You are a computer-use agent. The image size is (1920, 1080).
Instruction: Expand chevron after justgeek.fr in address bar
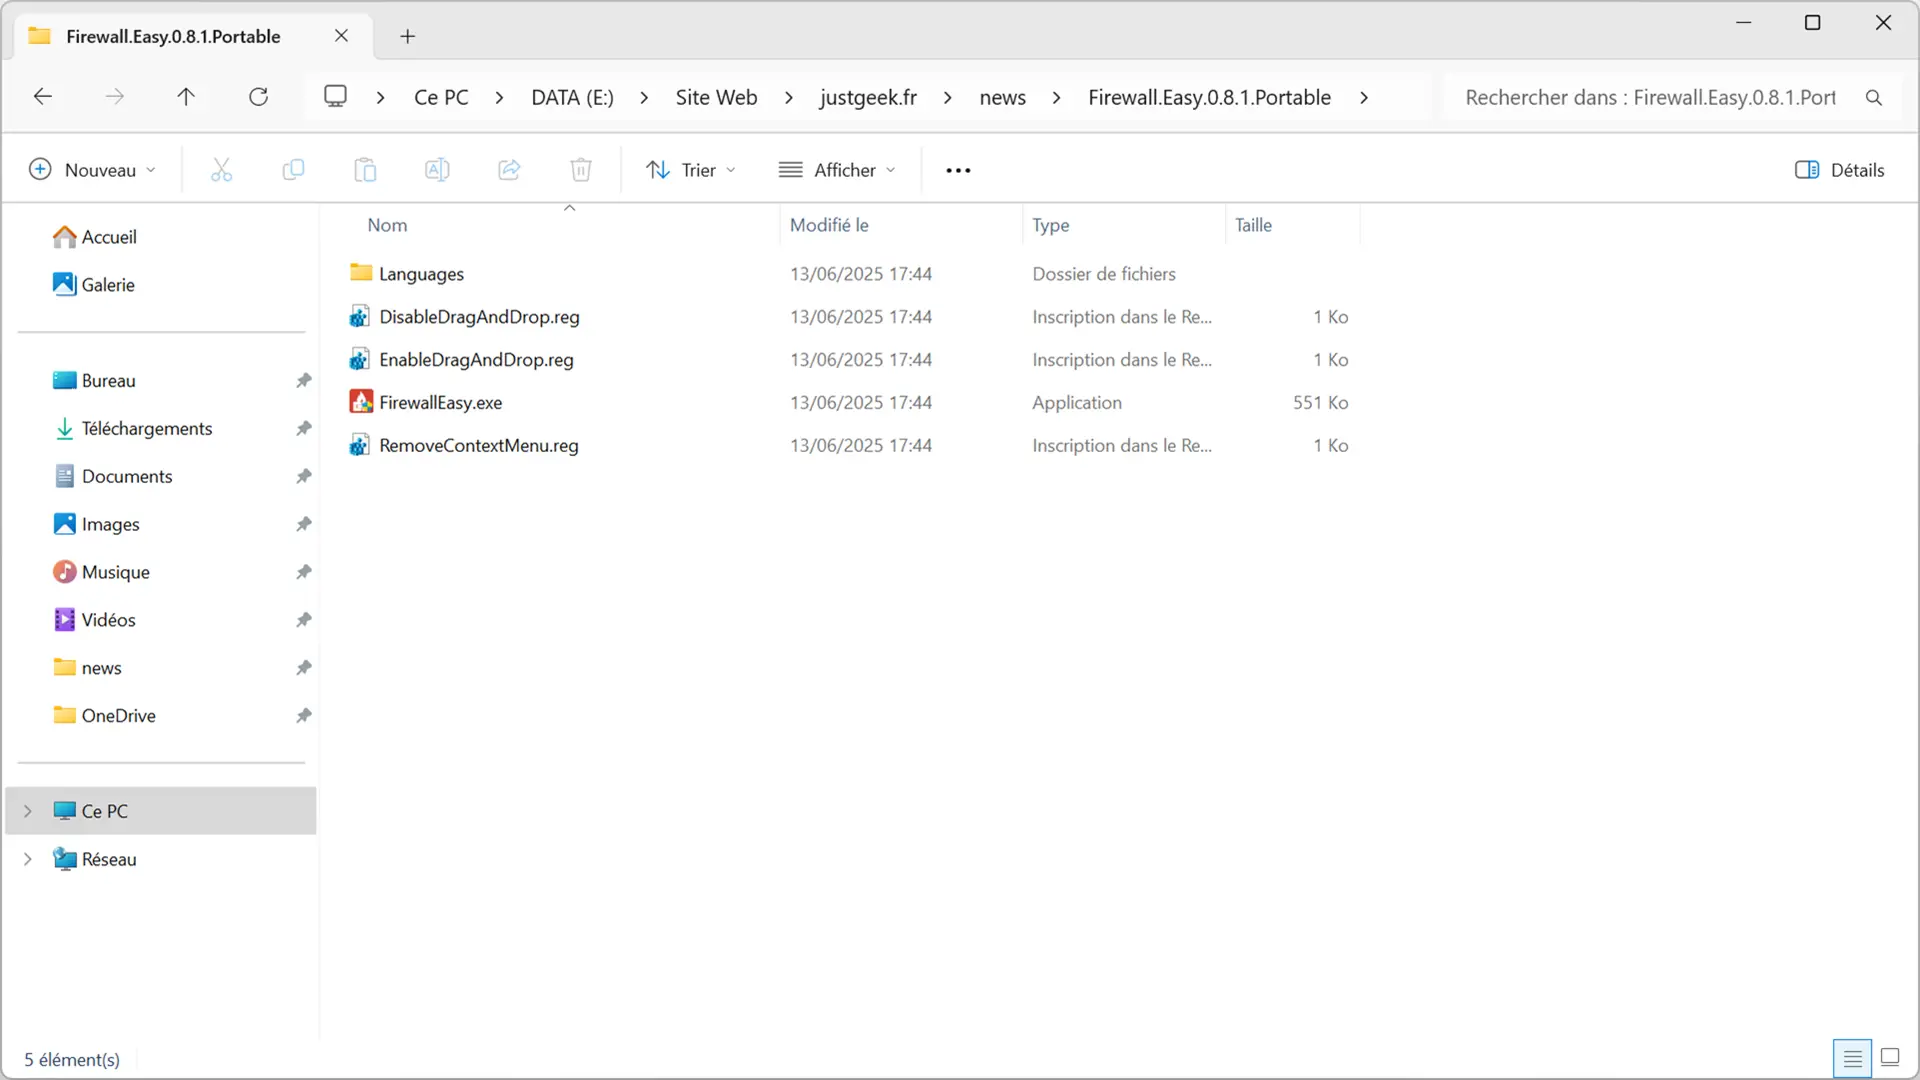pyautogui.click(x=947, y=98)
